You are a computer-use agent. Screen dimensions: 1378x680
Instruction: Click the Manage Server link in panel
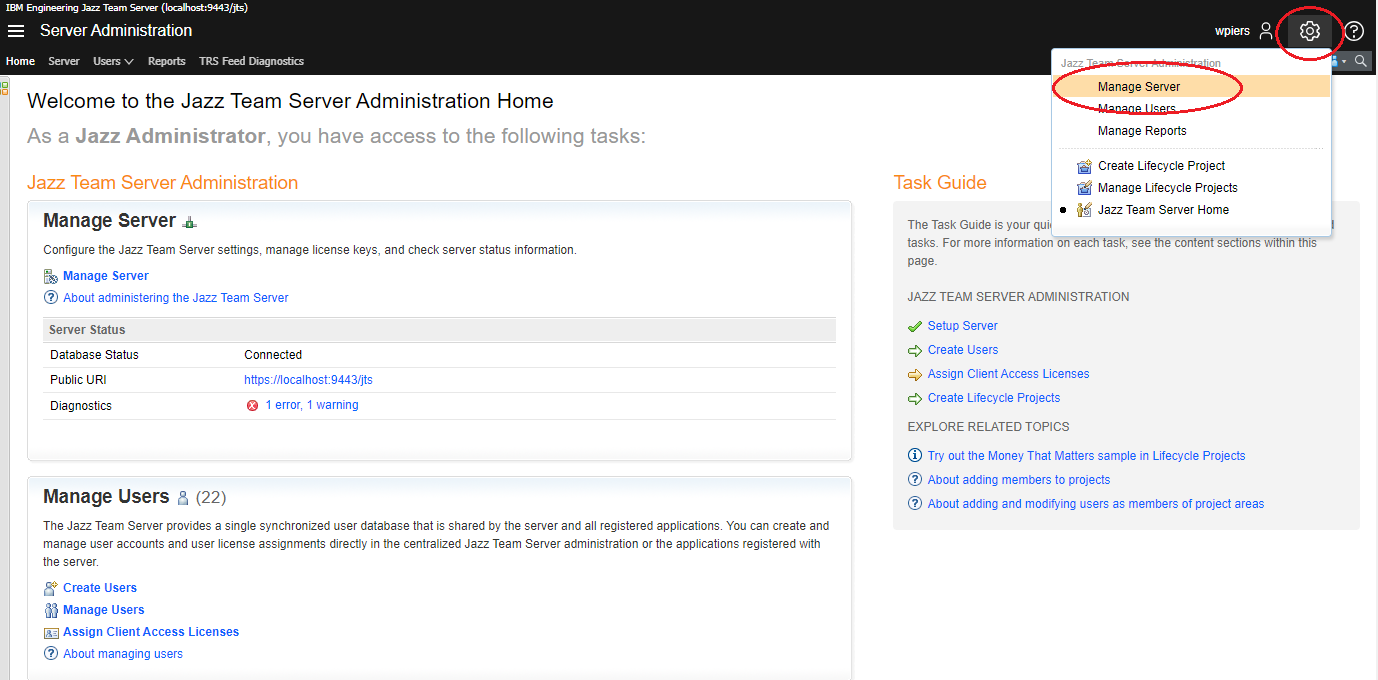[x=106, y=276]
